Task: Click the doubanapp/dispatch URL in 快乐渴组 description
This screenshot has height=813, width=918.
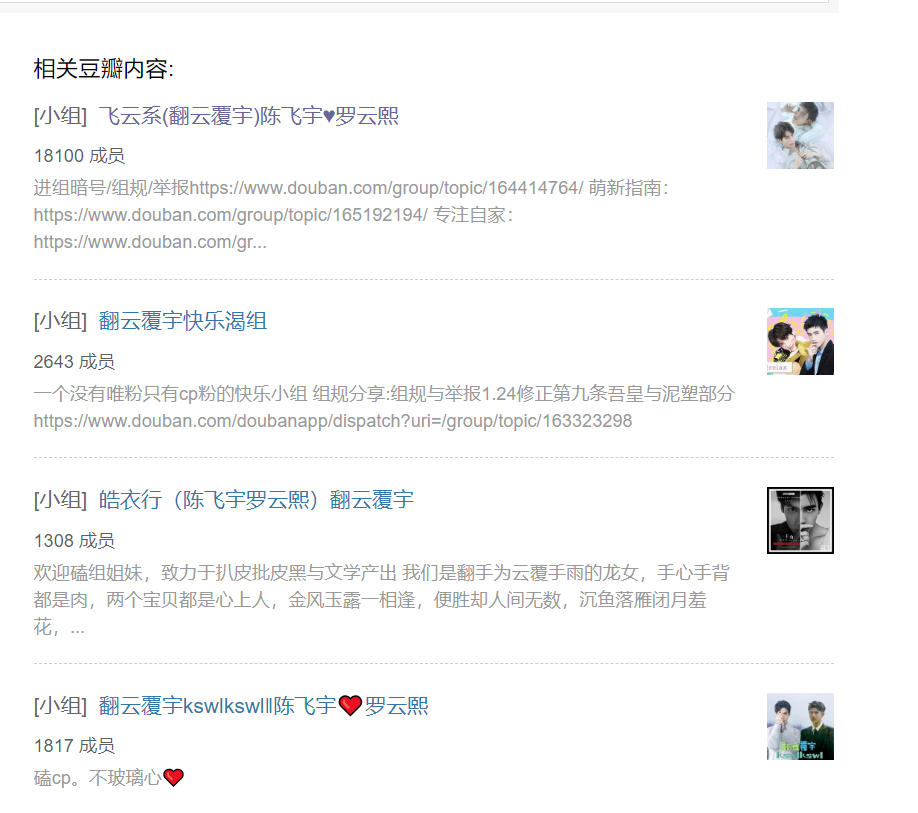Action: [333, 421]
